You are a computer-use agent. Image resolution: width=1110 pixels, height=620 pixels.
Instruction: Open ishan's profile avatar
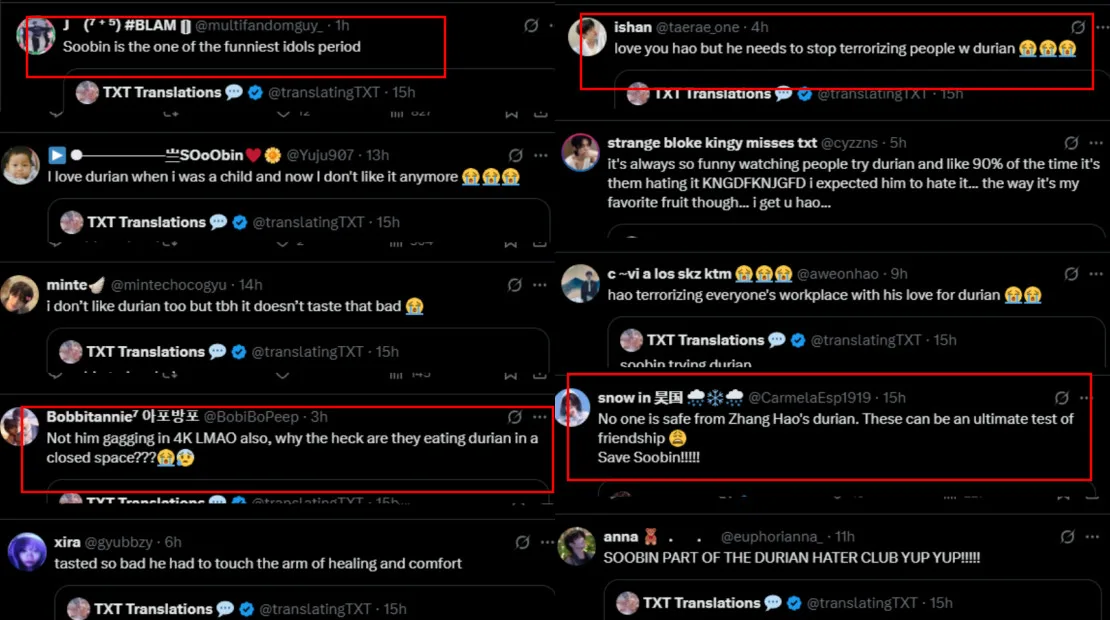click(x=587, y=37)
